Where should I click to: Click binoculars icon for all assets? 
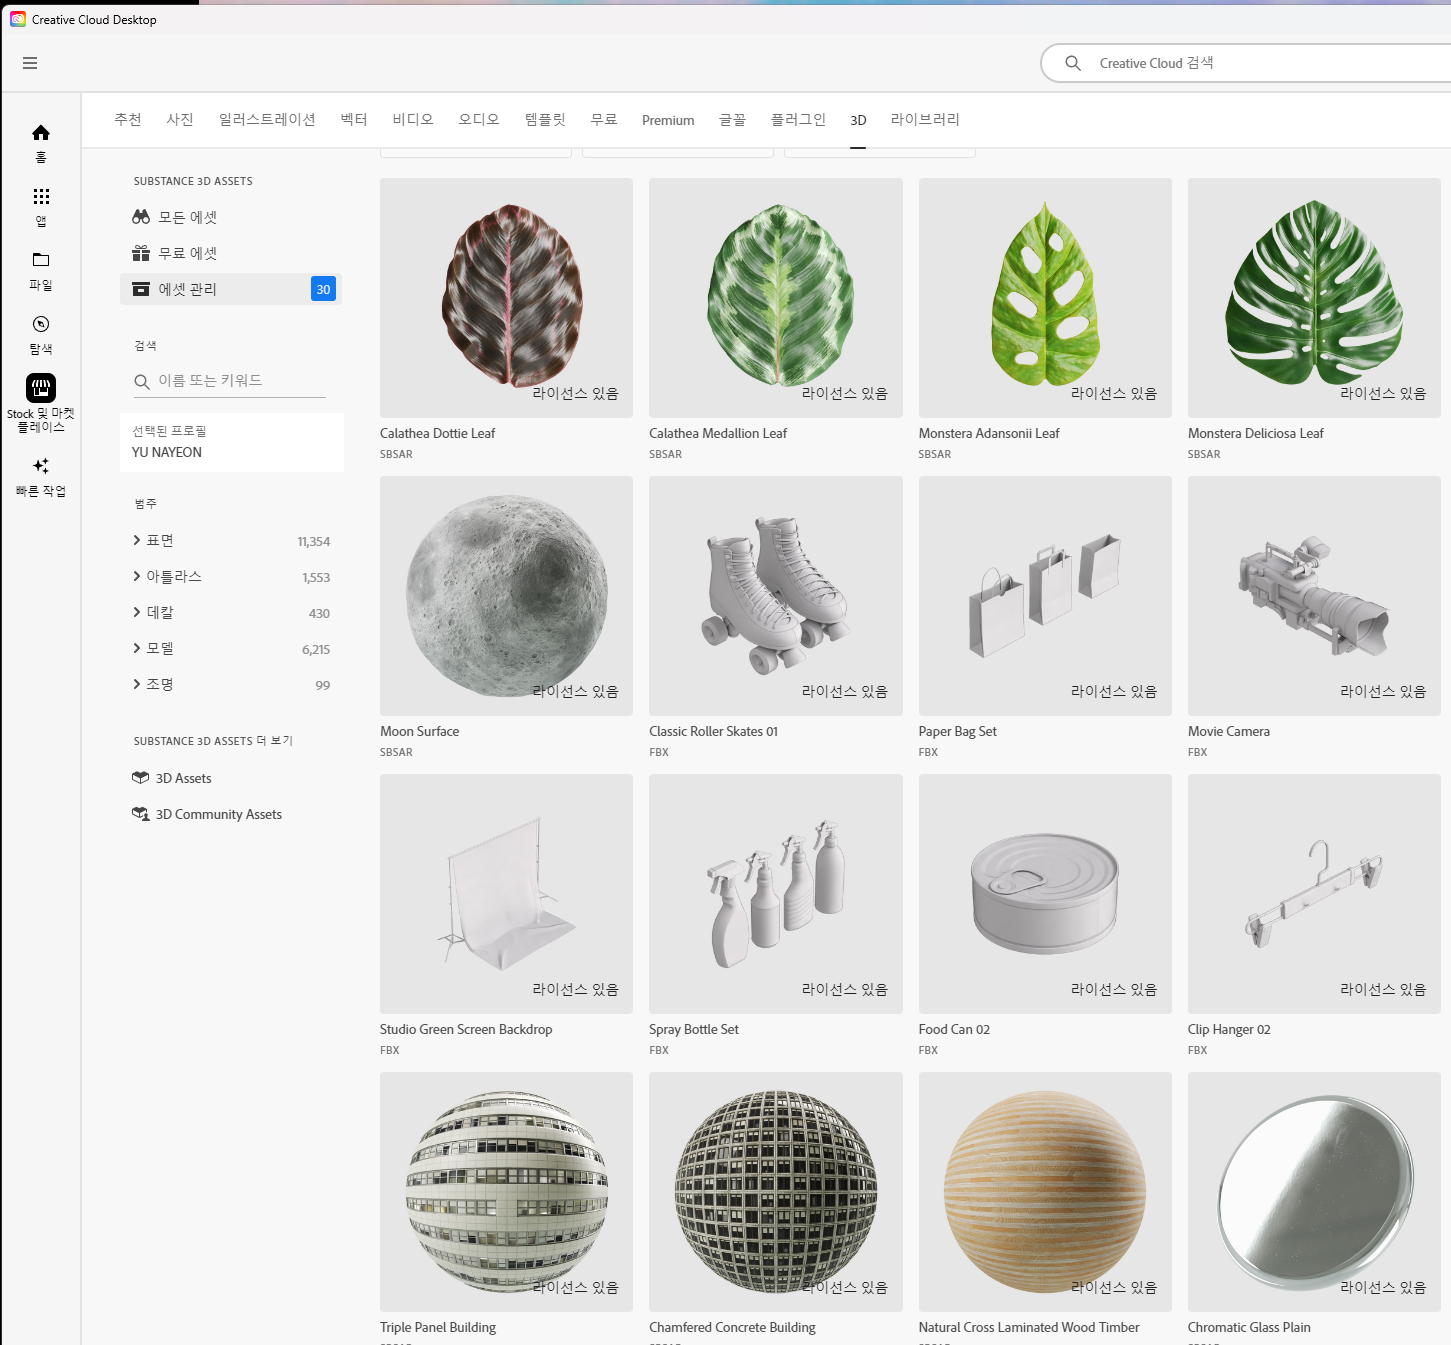(141, 217)
